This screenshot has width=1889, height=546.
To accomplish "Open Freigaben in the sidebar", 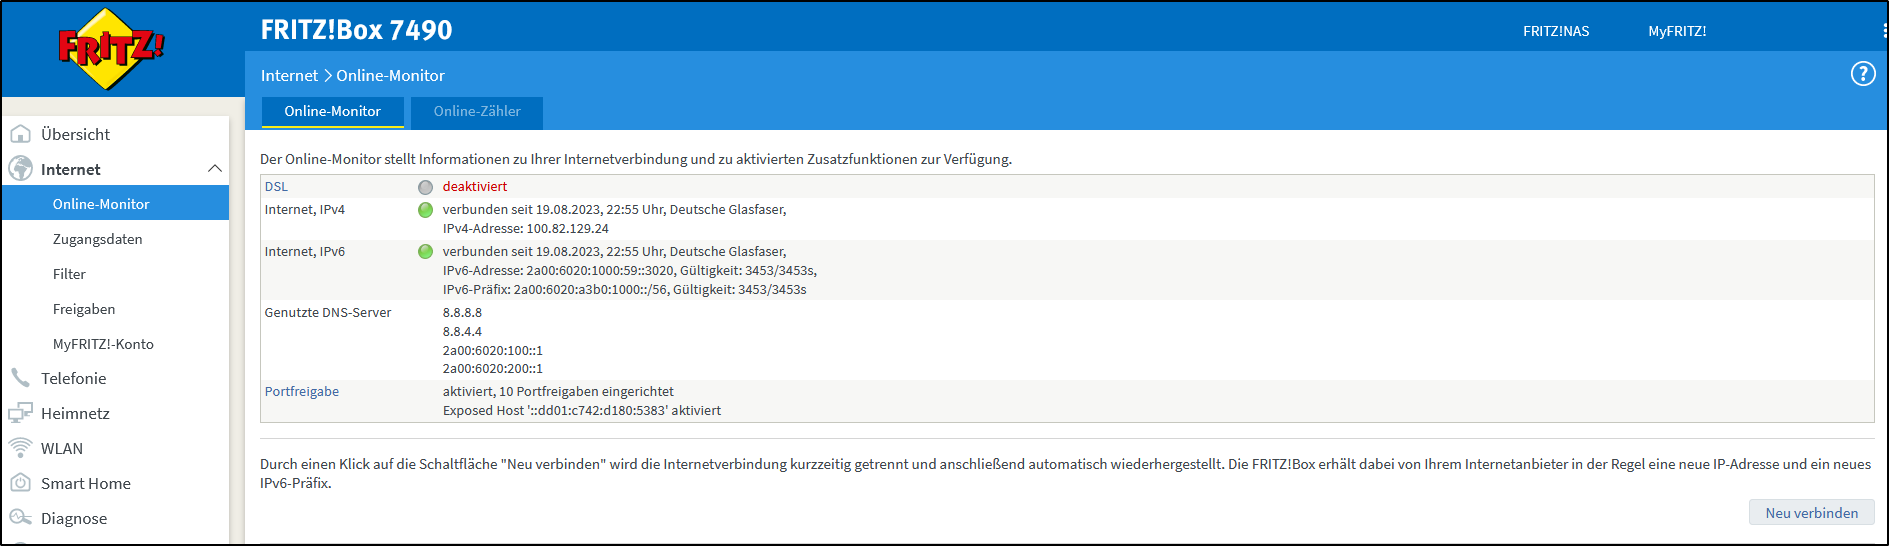I will click(84, 309).
